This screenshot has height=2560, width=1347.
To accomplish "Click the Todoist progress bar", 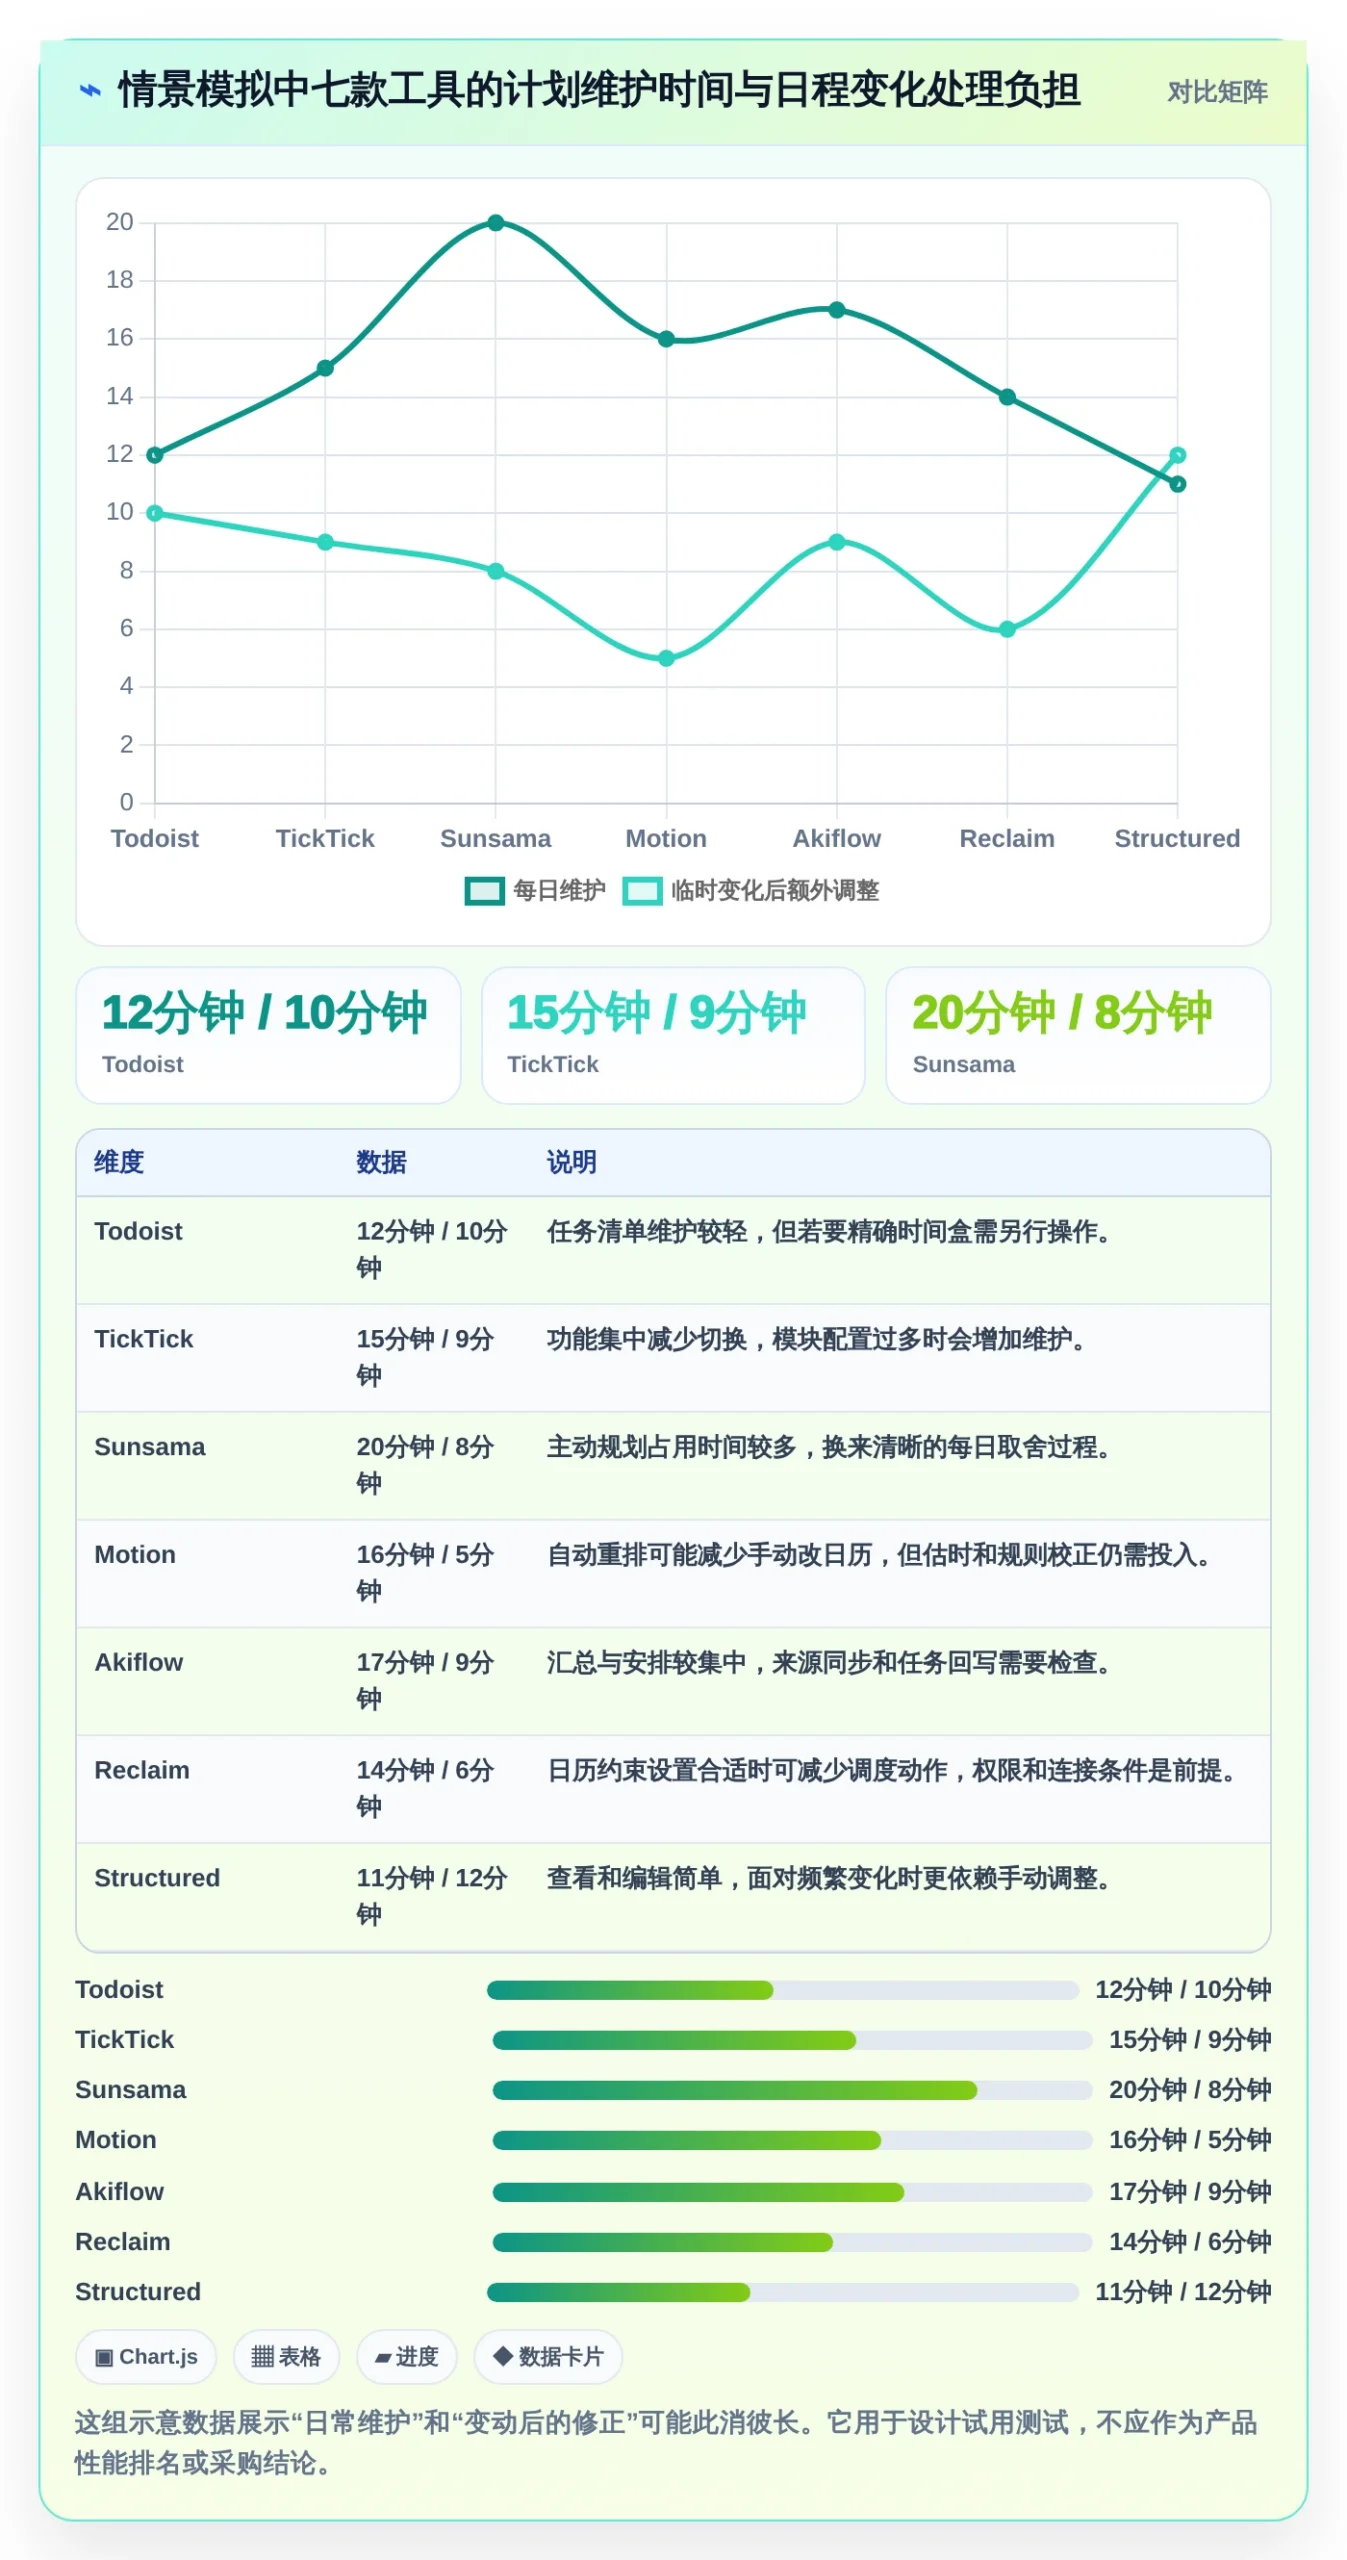I will [783, 1990].
